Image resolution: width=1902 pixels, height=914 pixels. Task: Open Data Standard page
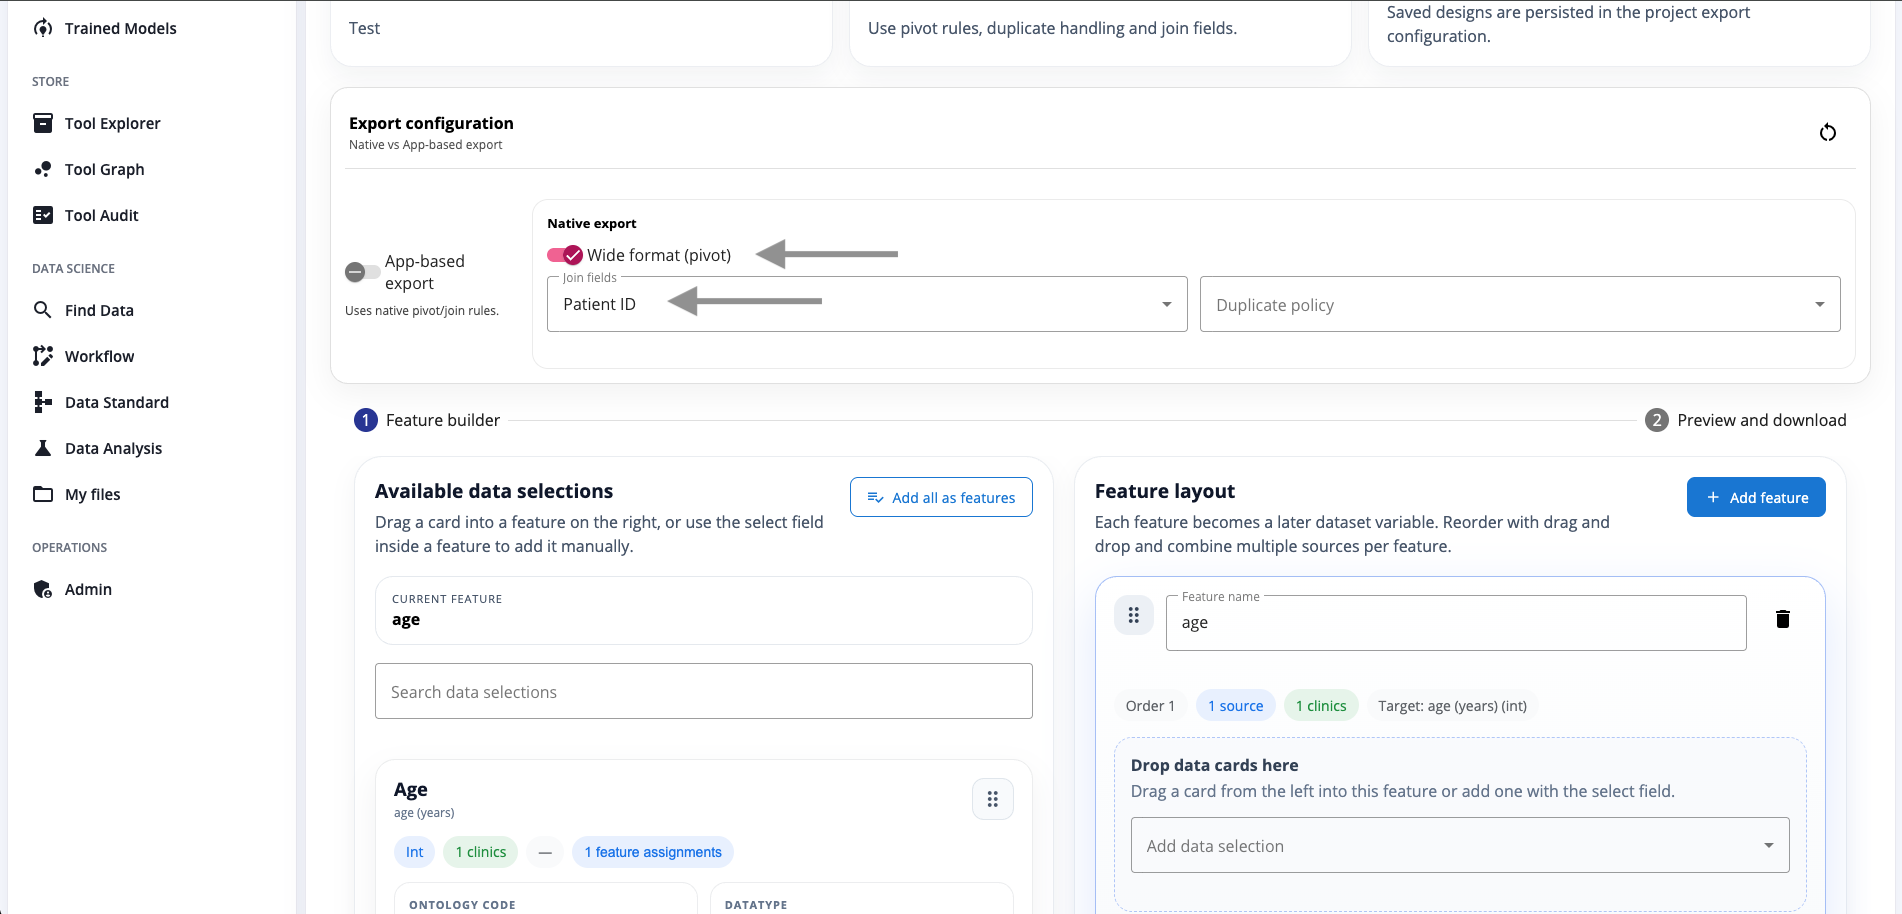coord(117,402)
